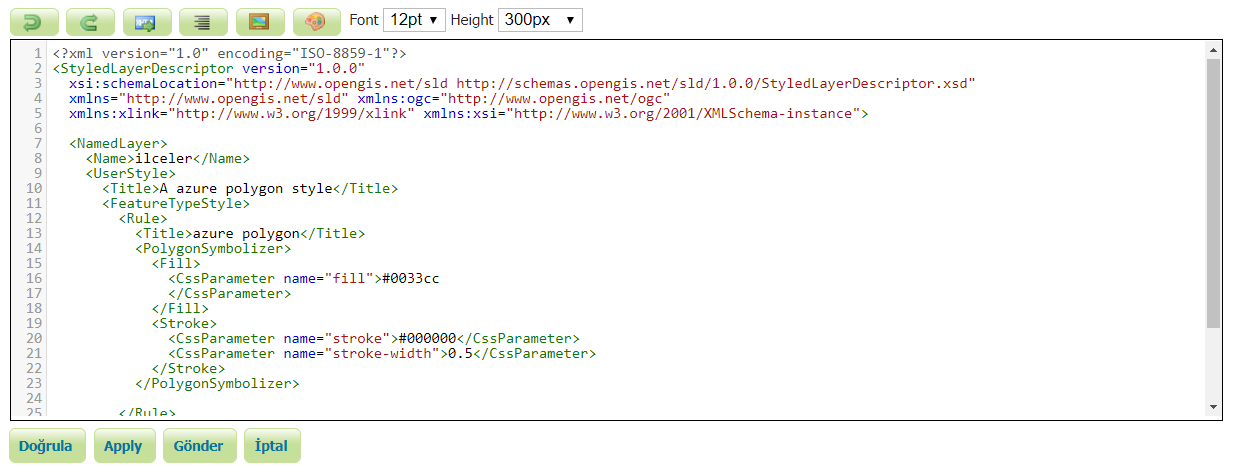Image resolution: width=1243 pixels, height=472 pixels.
Task: Click the vertical scrollbar thumb
Action: 1214,193
